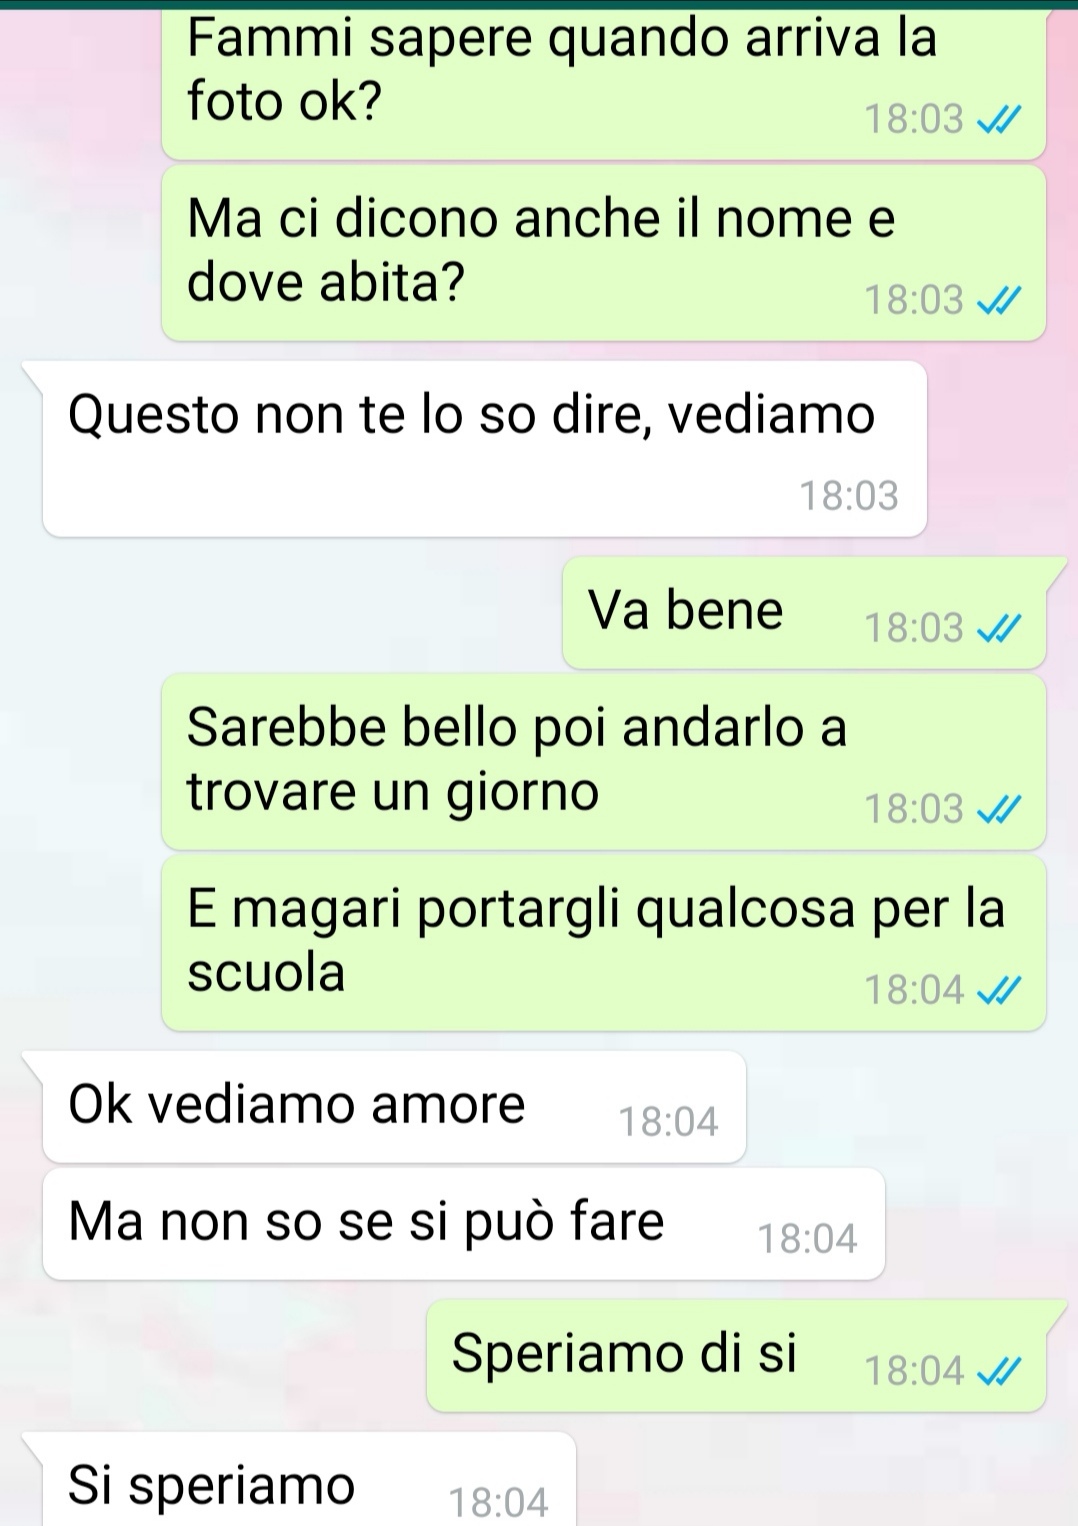The height and width of the screenshot is (1526, 1078).
Task: Tap the 18:03 timestamp under 'Questo non te lo so dire'
Action: click(849, 496)
